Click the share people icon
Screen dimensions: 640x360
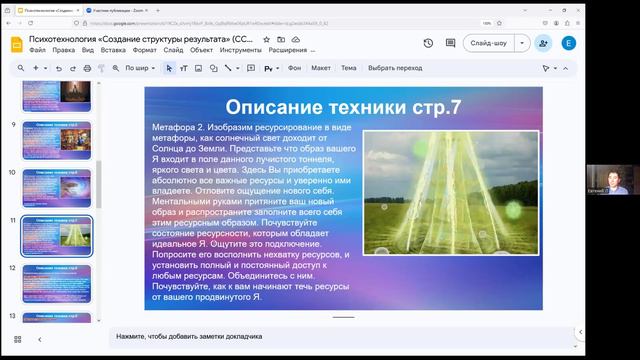coord(543,43)
